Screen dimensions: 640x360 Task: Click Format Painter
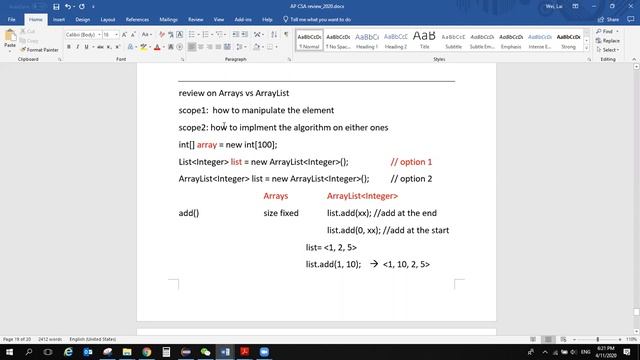tap(40, 50)
